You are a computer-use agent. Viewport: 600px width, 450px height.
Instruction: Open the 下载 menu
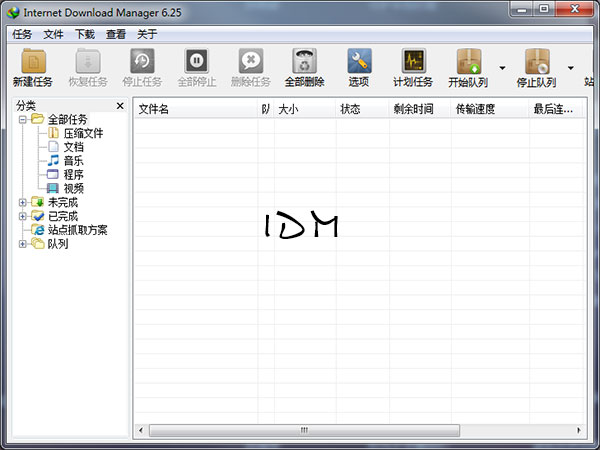85,34
